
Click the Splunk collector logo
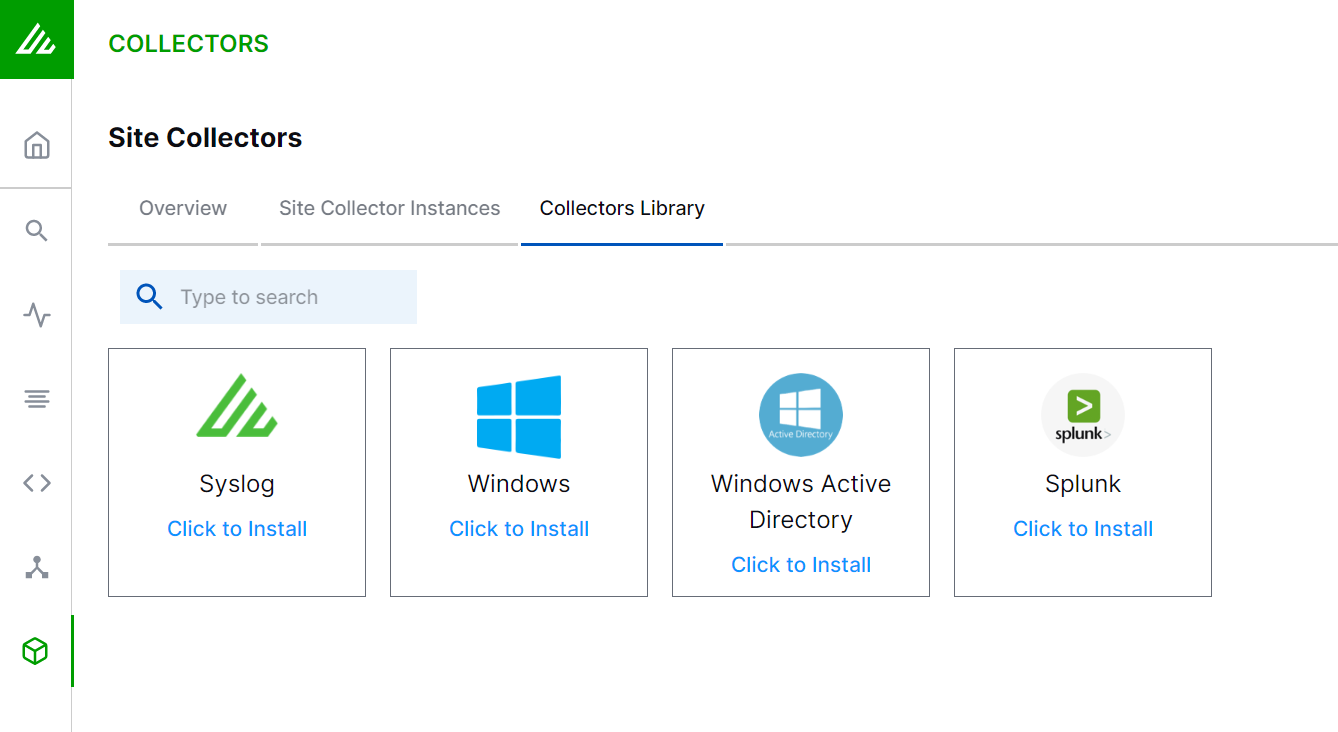[x=1083, y=415]
